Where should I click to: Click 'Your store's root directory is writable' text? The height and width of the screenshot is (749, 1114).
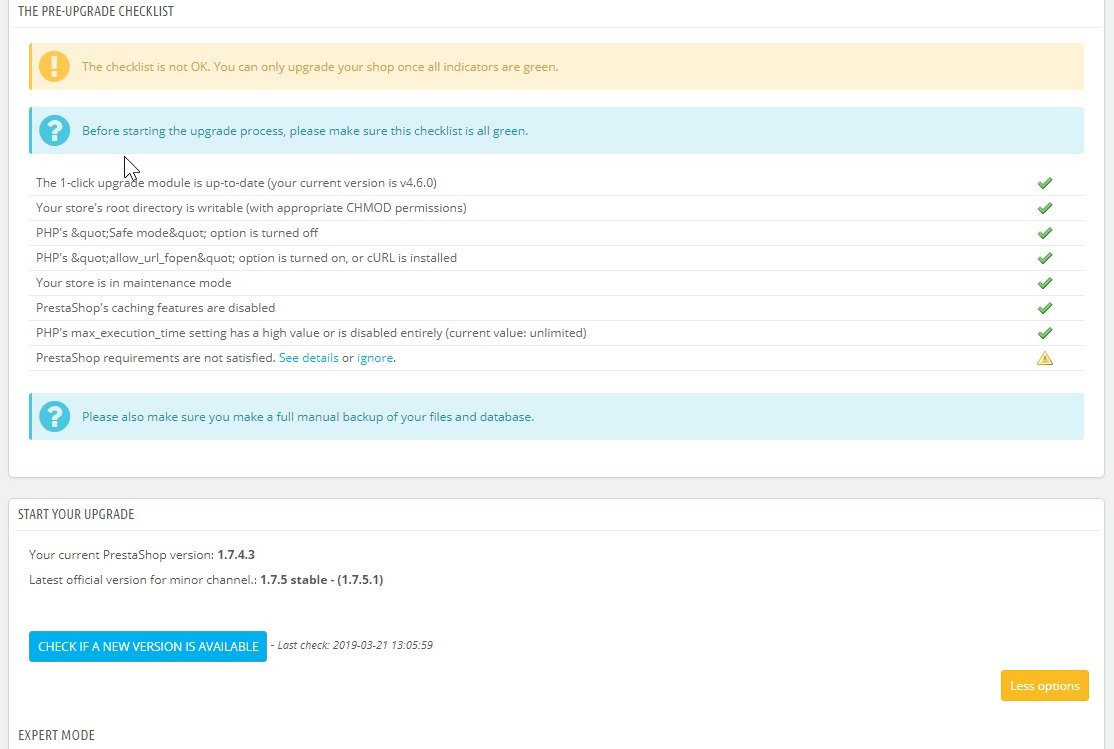point(251,208)
